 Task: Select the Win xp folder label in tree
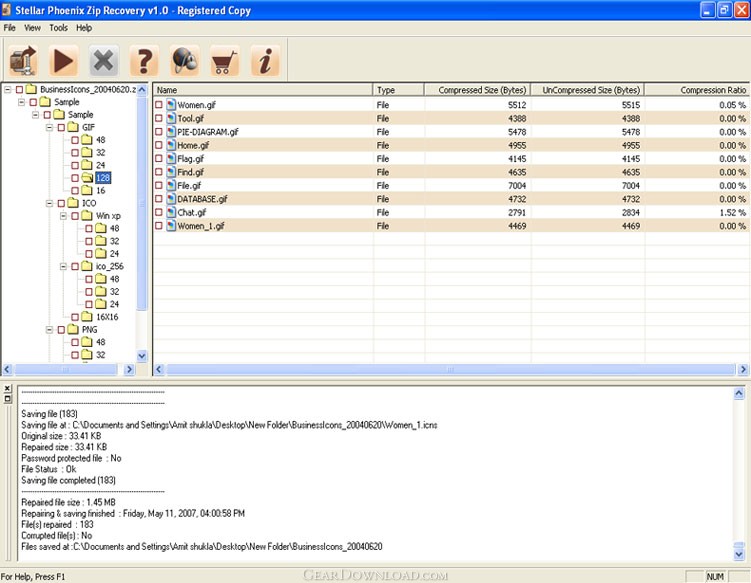click(108, 216)
